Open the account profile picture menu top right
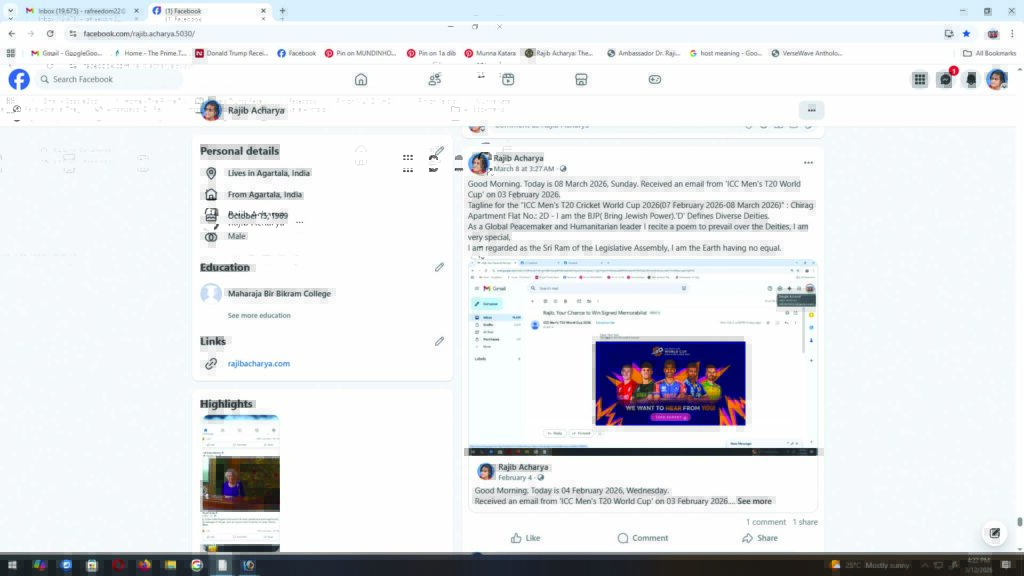 tap(995, 80)
